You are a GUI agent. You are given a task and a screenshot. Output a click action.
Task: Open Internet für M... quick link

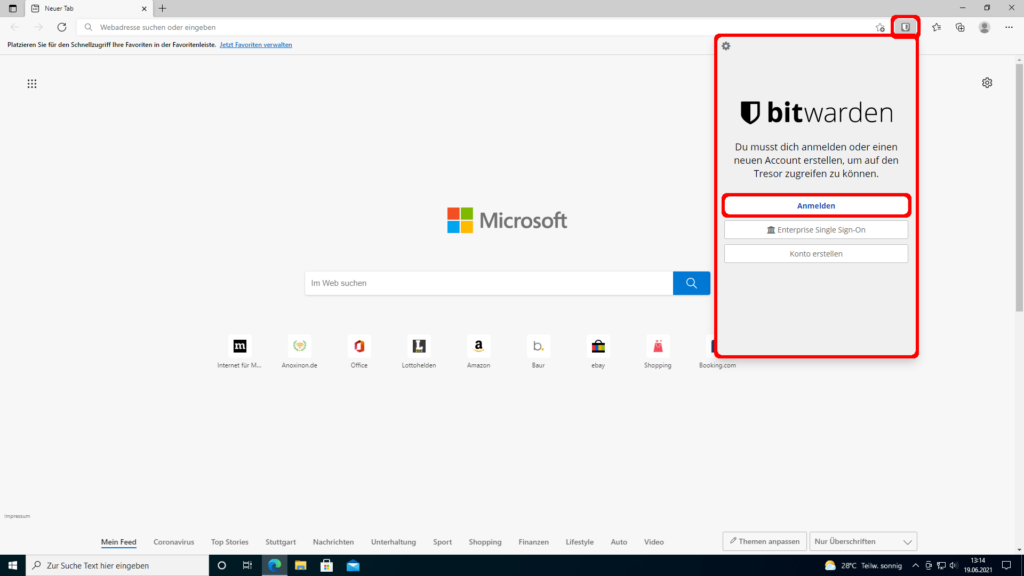[x=240, y=352]
